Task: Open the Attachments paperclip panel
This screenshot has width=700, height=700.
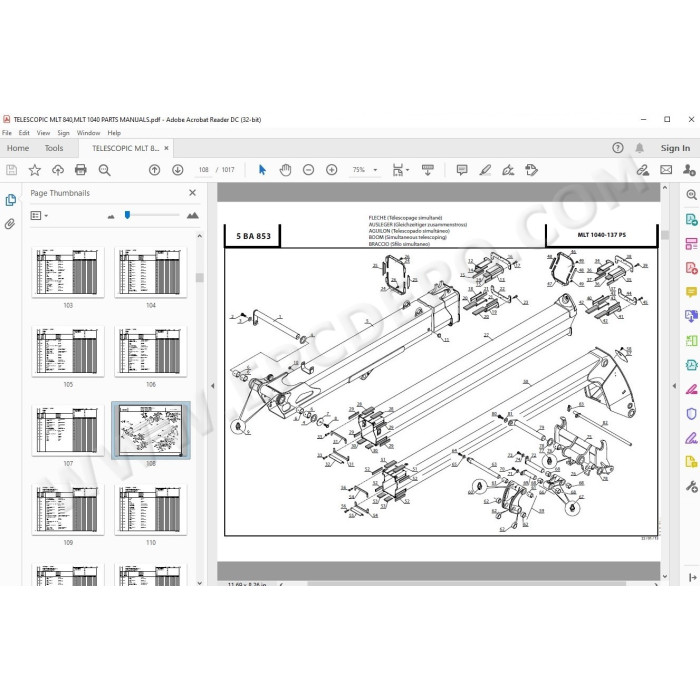Action: coord(10,224)
